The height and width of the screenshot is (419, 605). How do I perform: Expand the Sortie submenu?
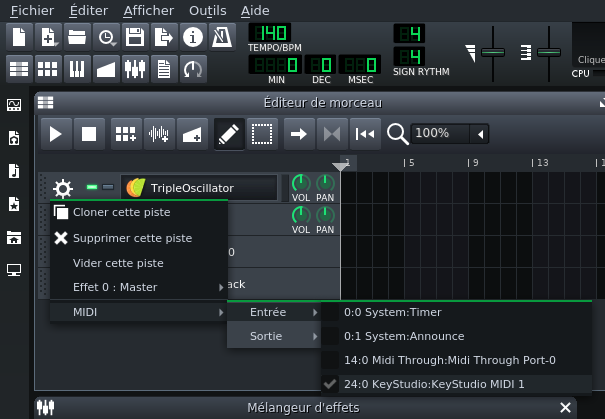274,336
